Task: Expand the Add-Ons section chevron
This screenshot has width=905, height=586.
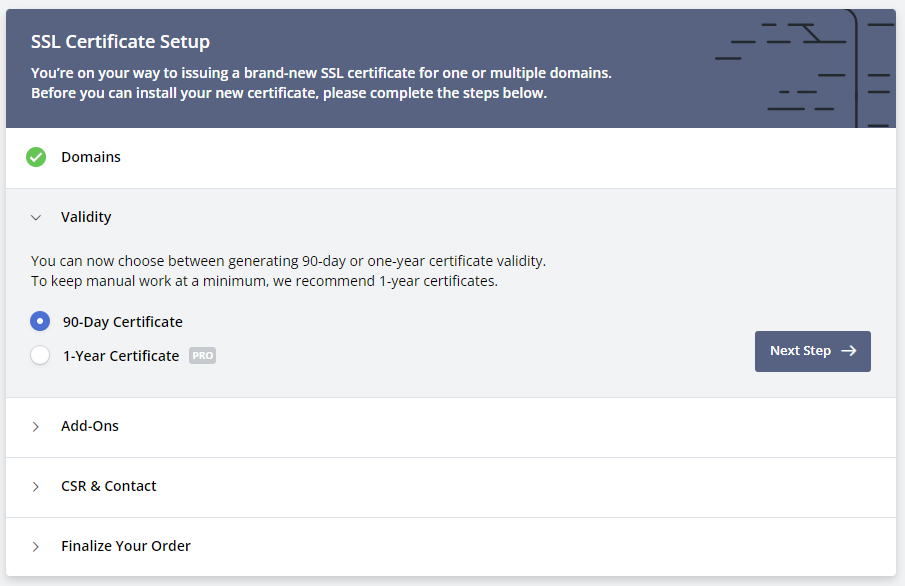Action: point(36,427)
